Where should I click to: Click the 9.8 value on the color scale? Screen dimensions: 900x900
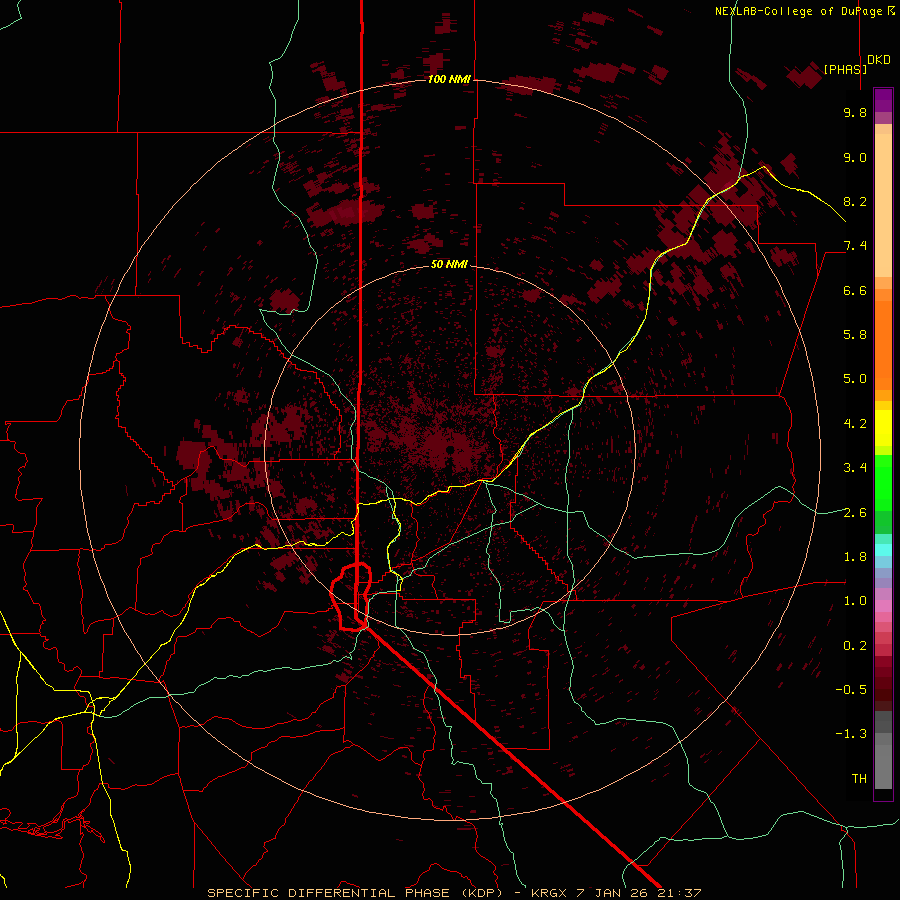coord(855,112)
